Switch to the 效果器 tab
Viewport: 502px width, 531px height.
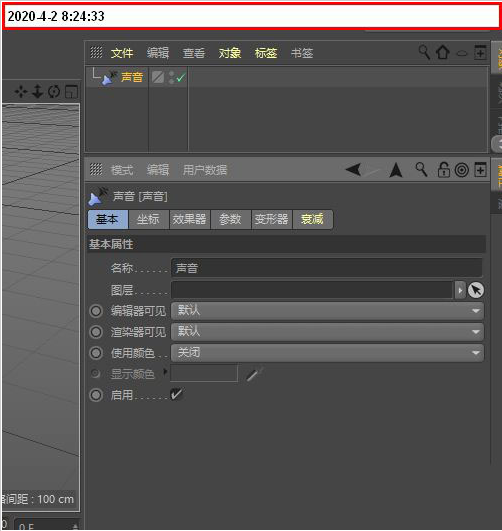click(190, 219)
